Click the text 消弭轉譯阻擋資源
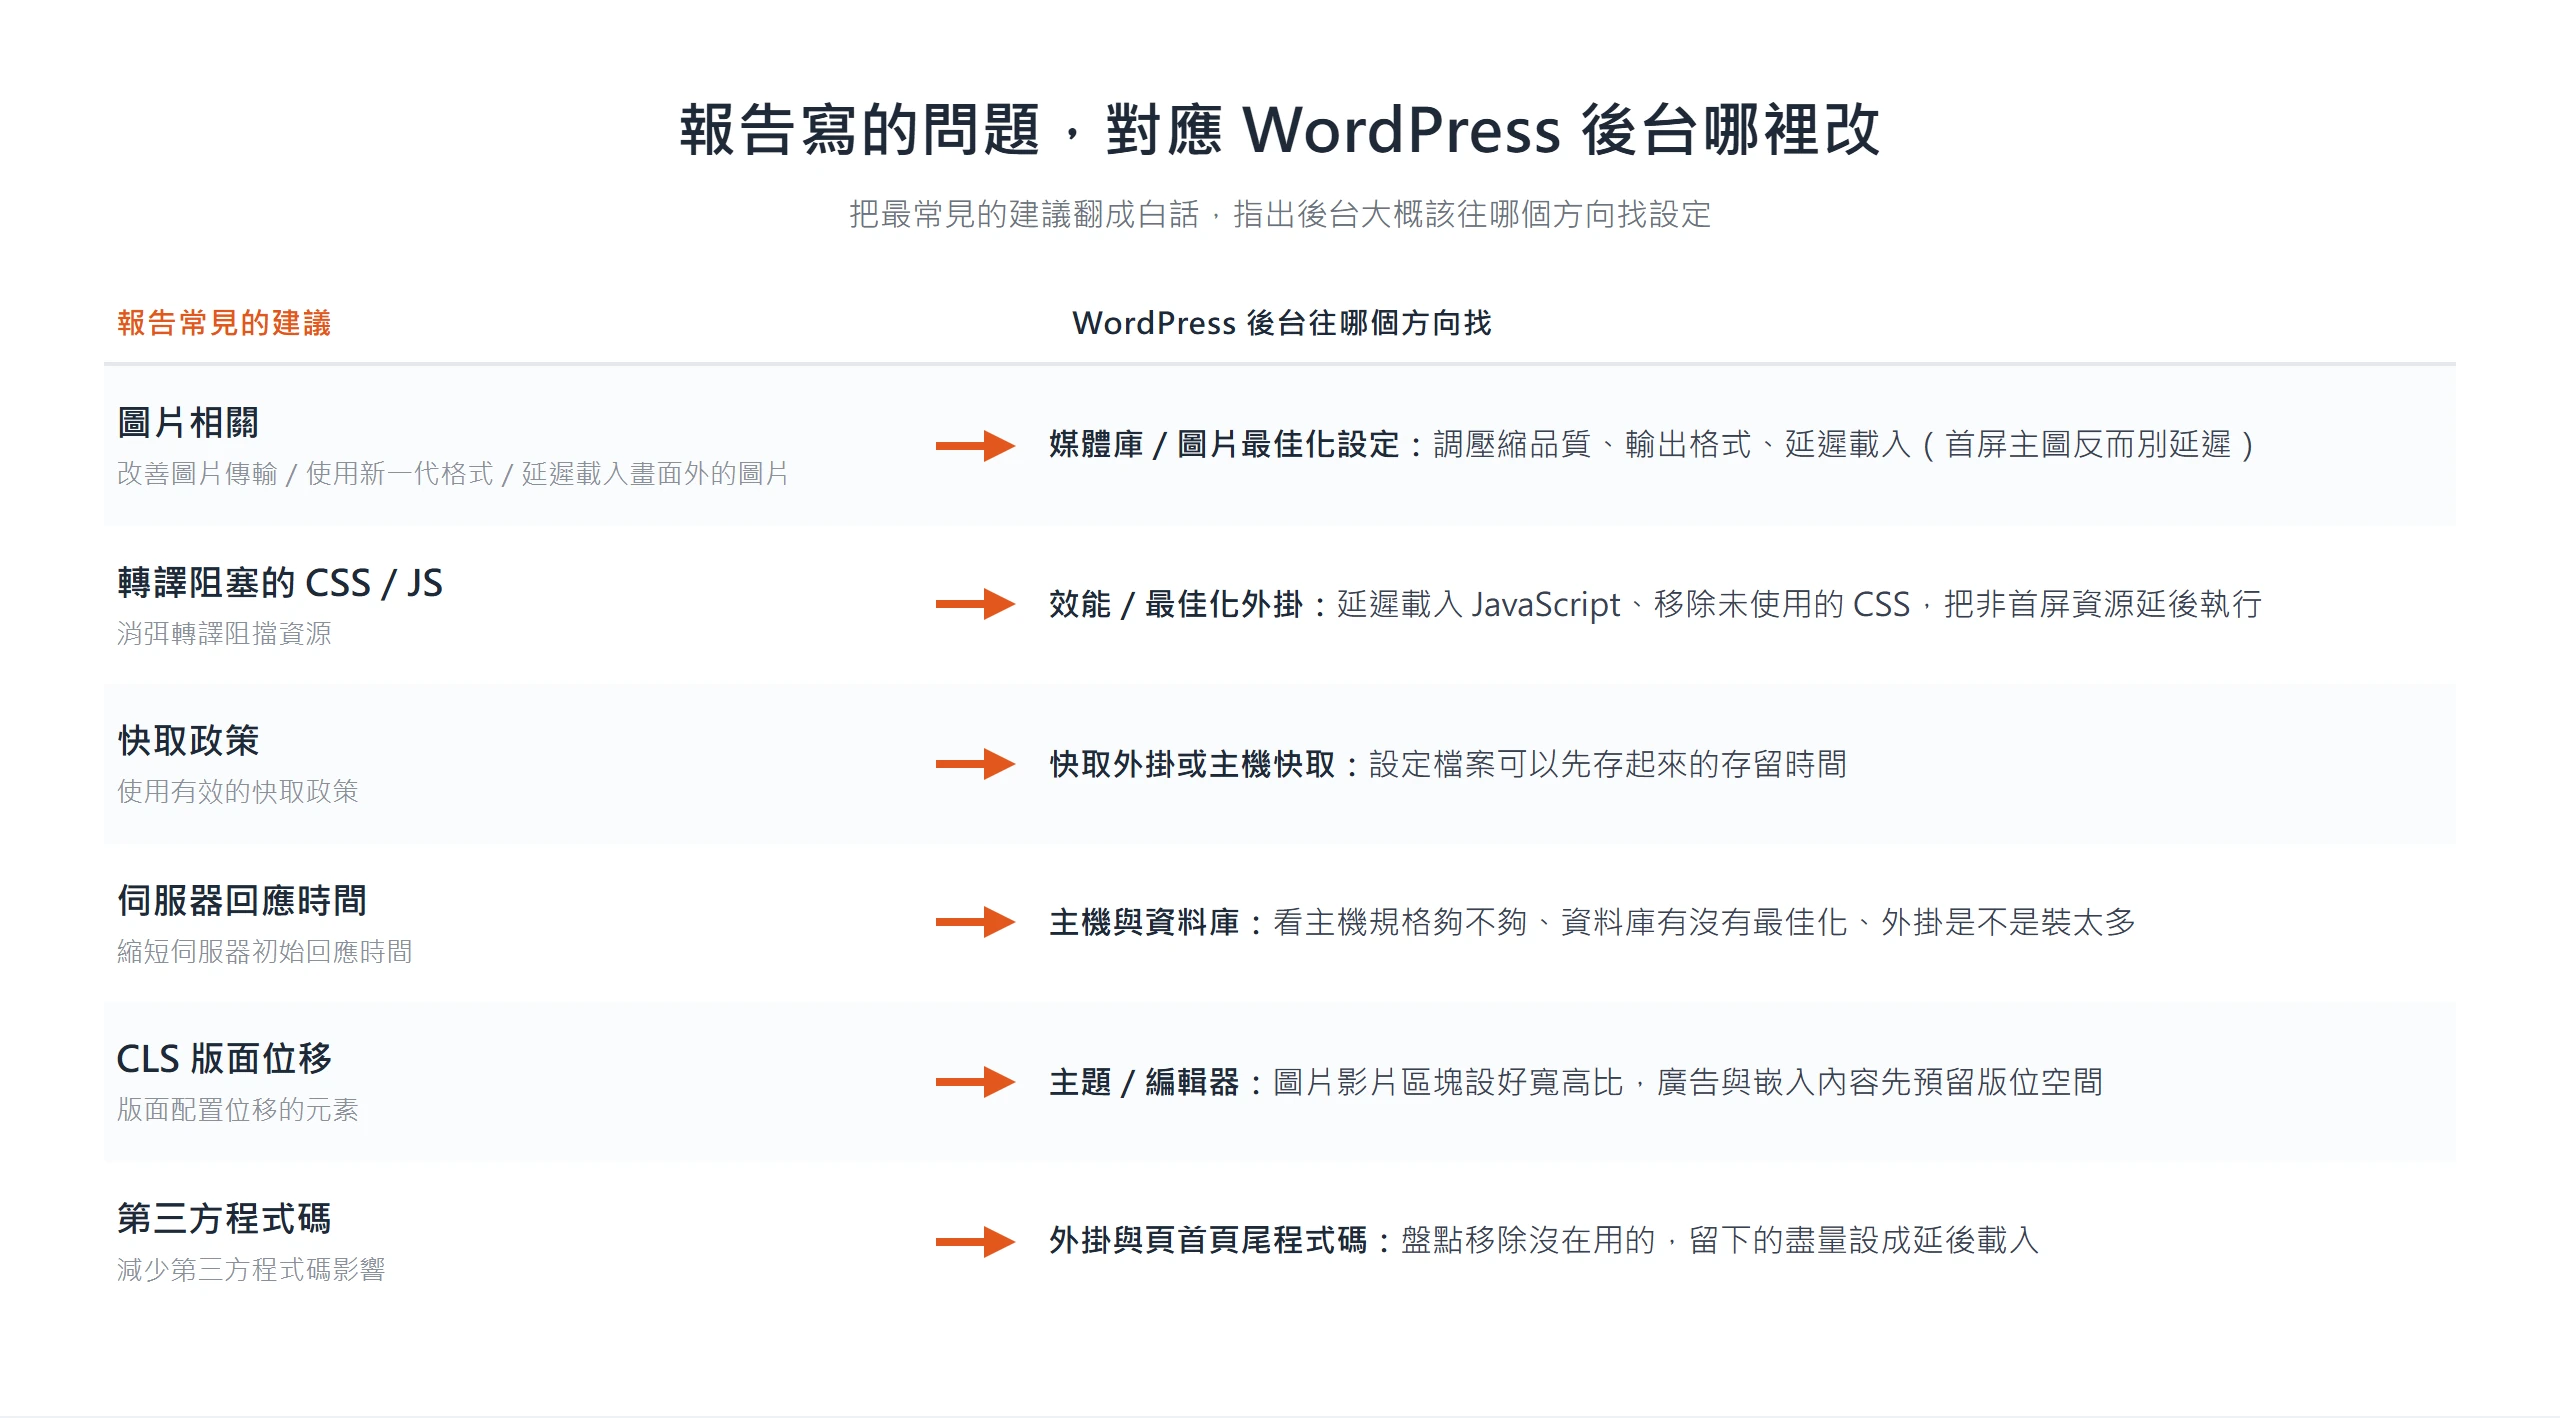Image resolution: width=2560 pixels, height=1418 pixels. 224,634
